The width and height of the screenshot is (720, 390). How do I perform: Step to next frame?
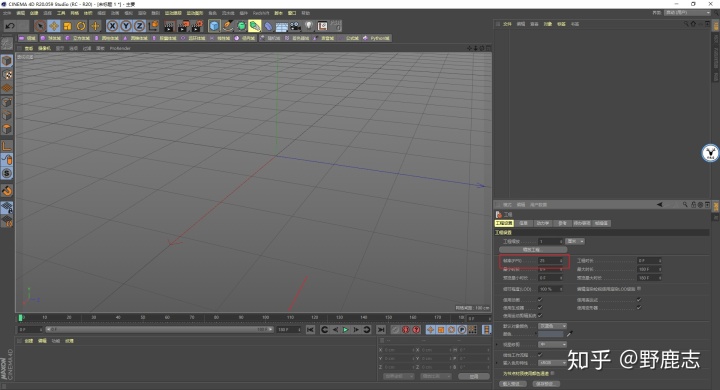(x=356, y=330)
